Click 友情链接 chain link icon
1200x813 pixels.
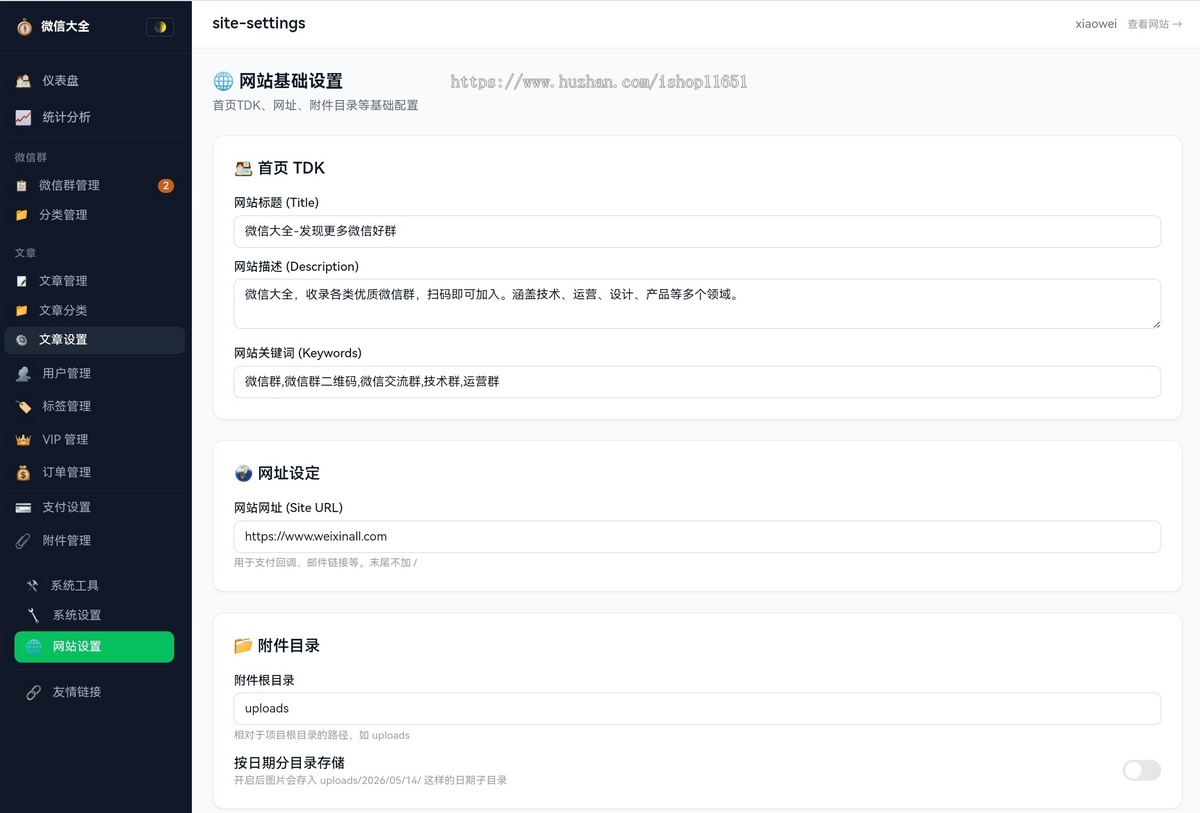33,692
